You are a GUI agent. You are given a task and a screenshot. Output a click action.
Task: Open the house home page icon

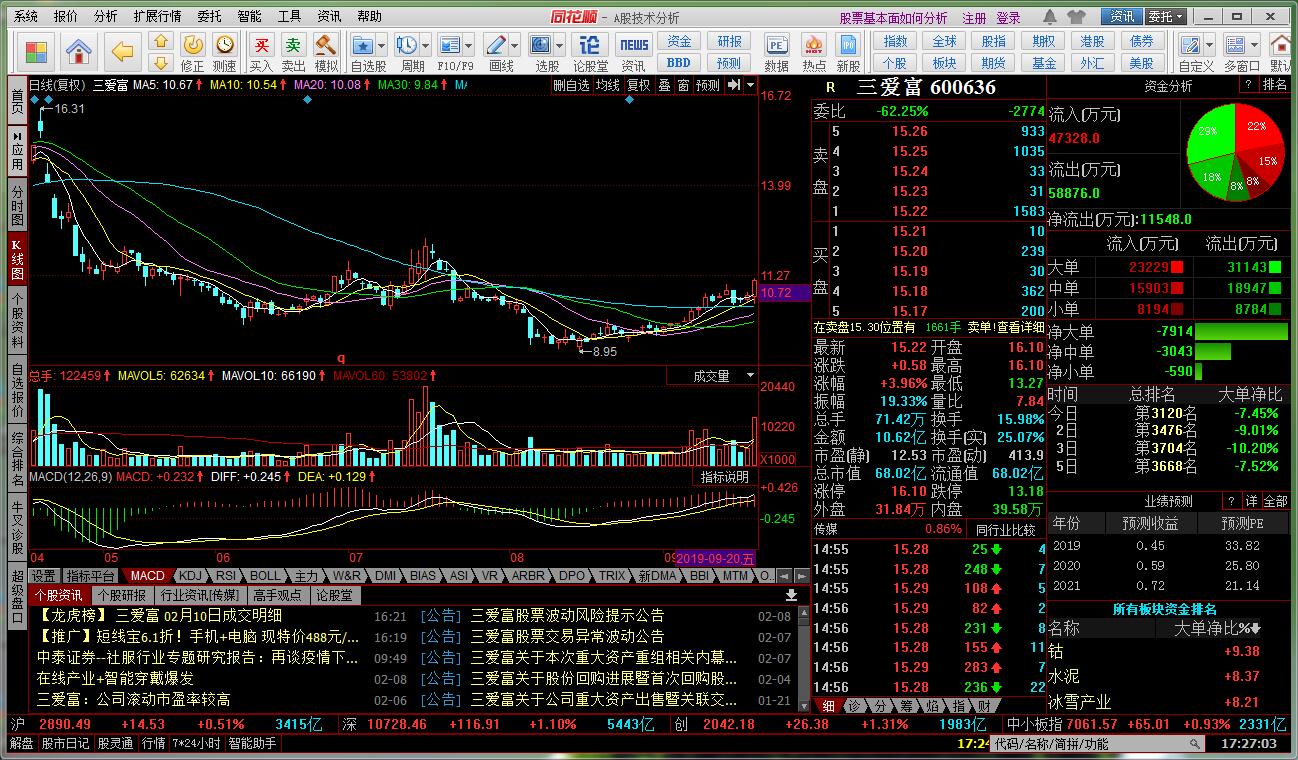79,51
